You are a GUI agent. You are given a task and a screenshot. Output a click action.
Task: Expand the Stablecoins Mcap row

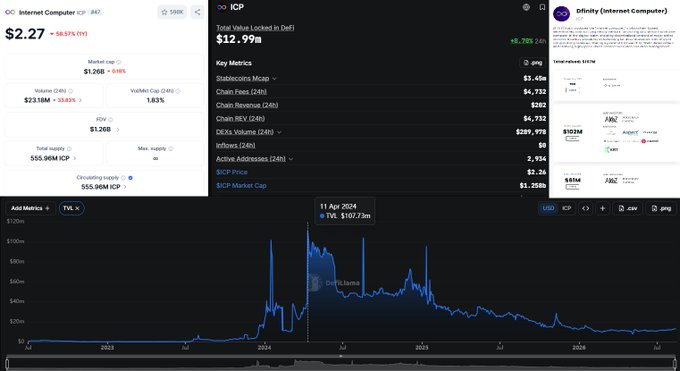tap(274, 79)
